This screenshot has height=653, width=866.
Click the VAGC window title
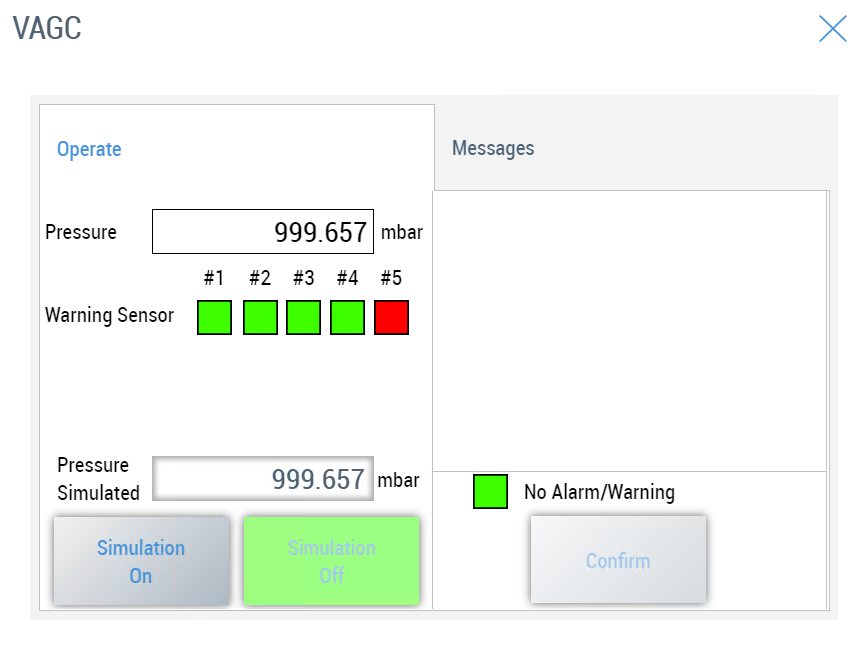click(x=47, y=29)
